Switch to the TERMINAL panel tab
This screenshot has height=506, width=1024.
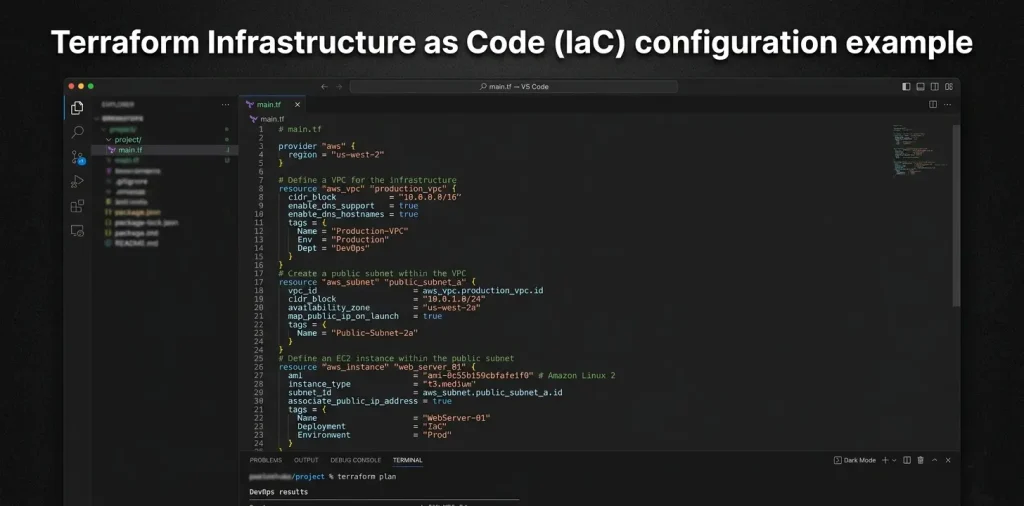pos(408,460)
